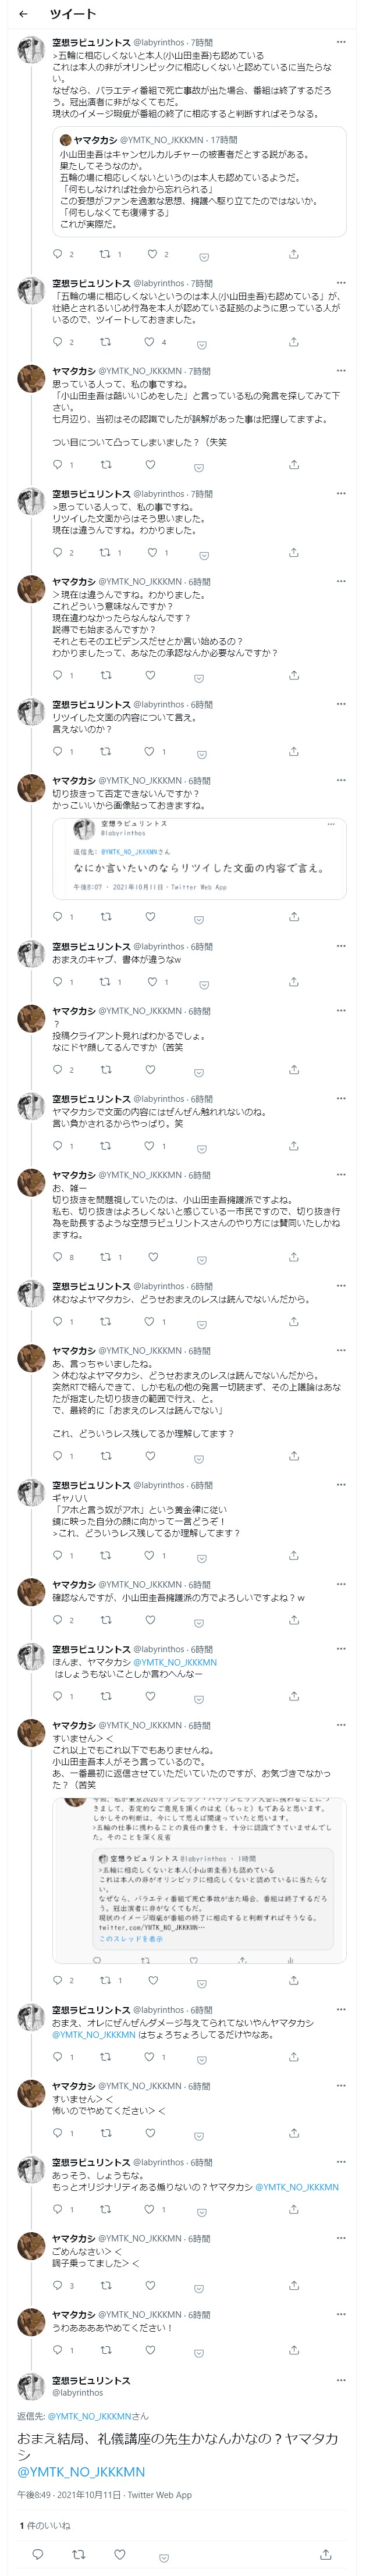
Task: Like the 'リツイした文面の内容について言え' tweet
Action: pyautogui.click(x=150, y=751)
